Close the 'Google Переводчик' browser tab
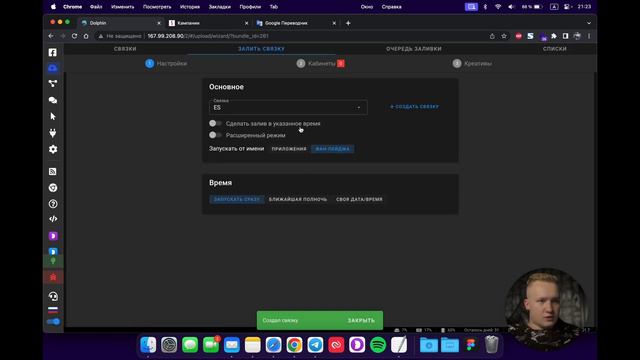The height and width of the screenshot is (360, 640). point(334,23)
